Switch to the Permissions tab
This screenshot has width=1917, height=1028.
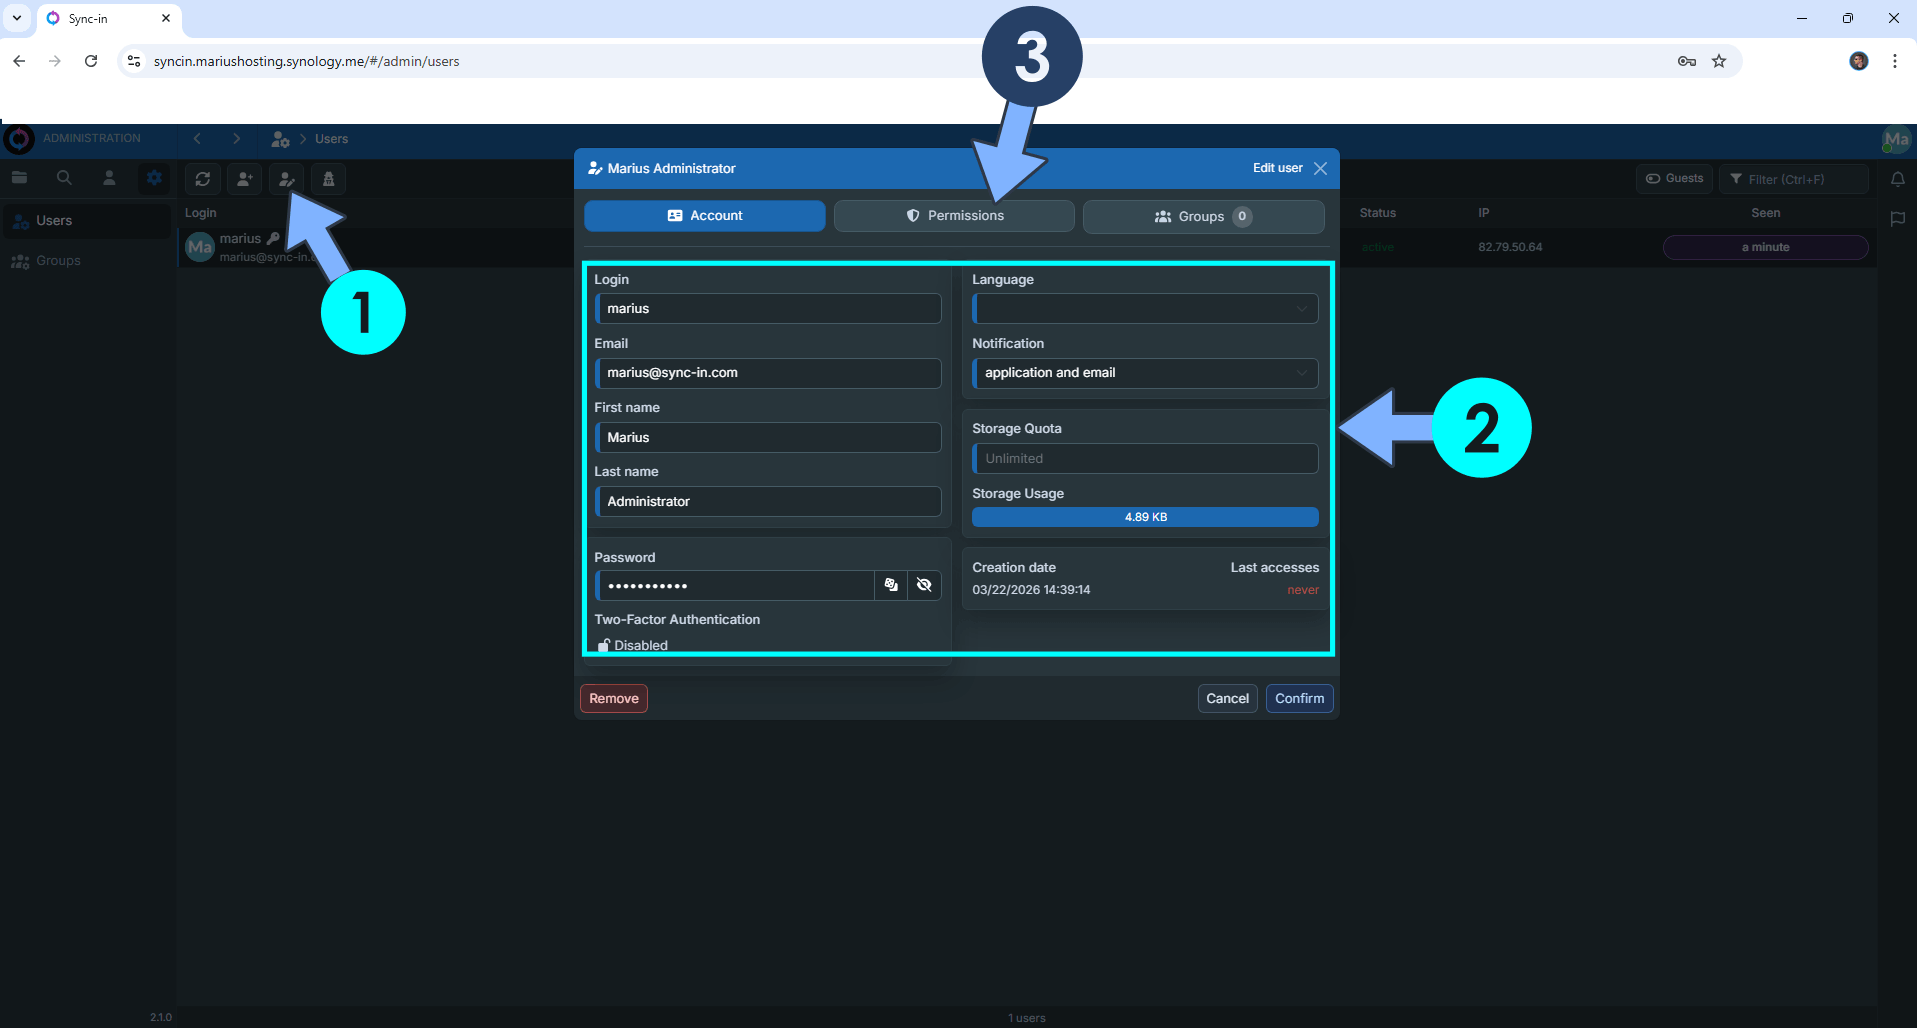tap(953, 215)
